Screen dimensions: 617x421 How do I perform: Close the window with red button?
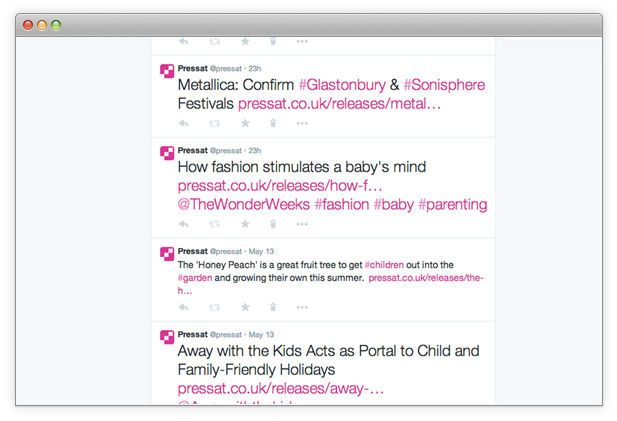pyautogui.click(x=28, y=25)
